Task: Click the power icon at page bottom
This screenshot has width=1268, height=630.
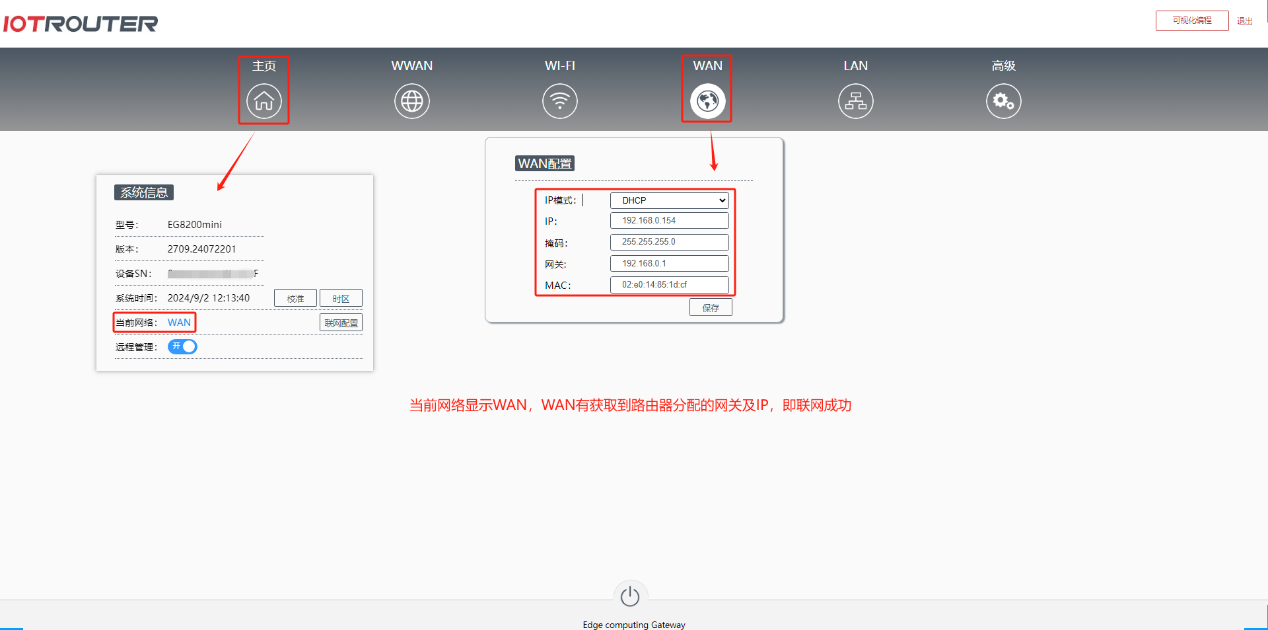Action: click(630, 594)
